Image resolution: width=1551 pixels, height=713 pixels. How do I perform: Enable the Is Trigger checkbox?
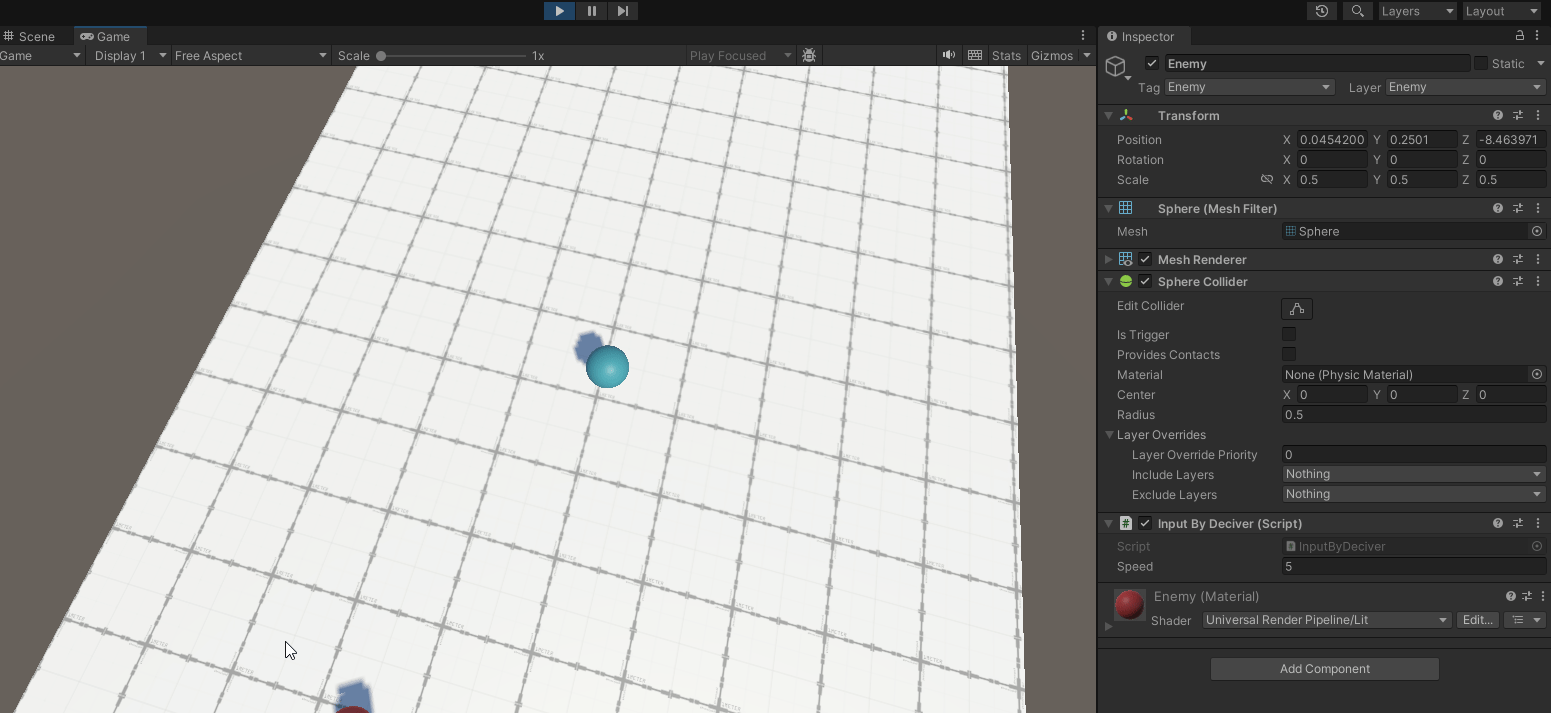(x=1289, y=335)
